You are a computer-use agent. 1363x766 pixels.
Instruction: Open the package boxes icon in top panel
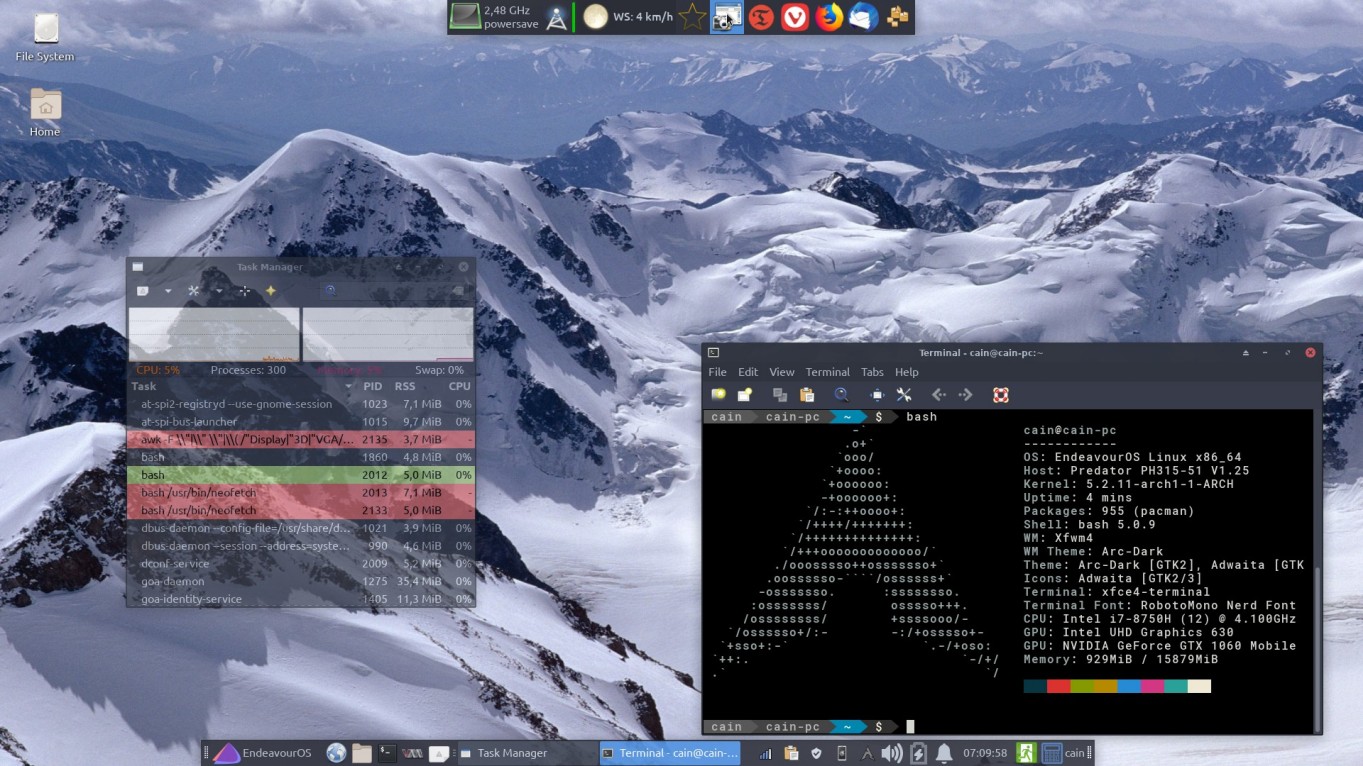pyautogui.click(x=898, y=17)
